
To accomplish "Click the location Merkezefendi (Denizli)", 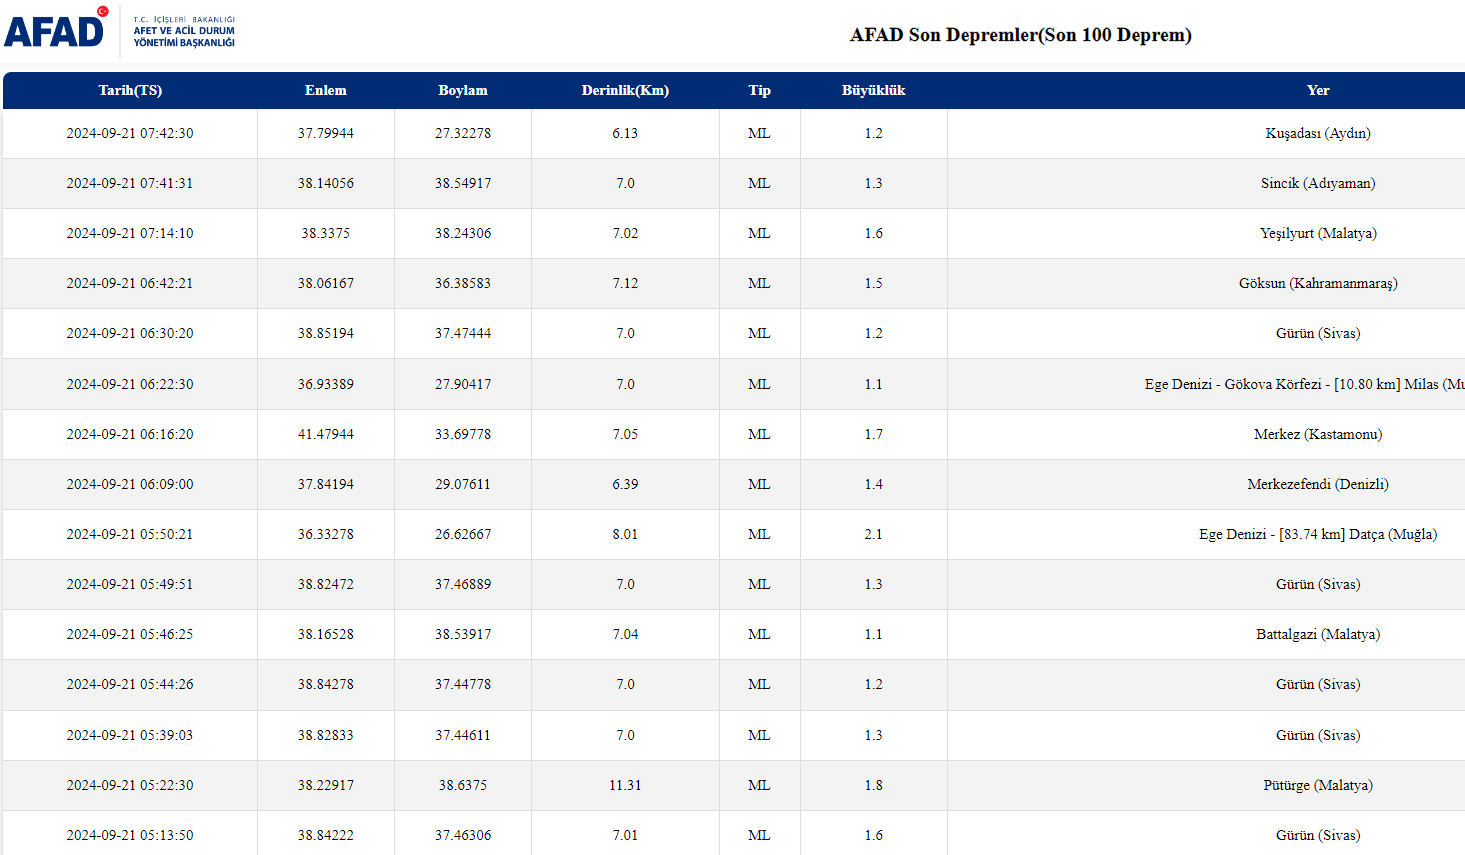I will pos(1318,484).
